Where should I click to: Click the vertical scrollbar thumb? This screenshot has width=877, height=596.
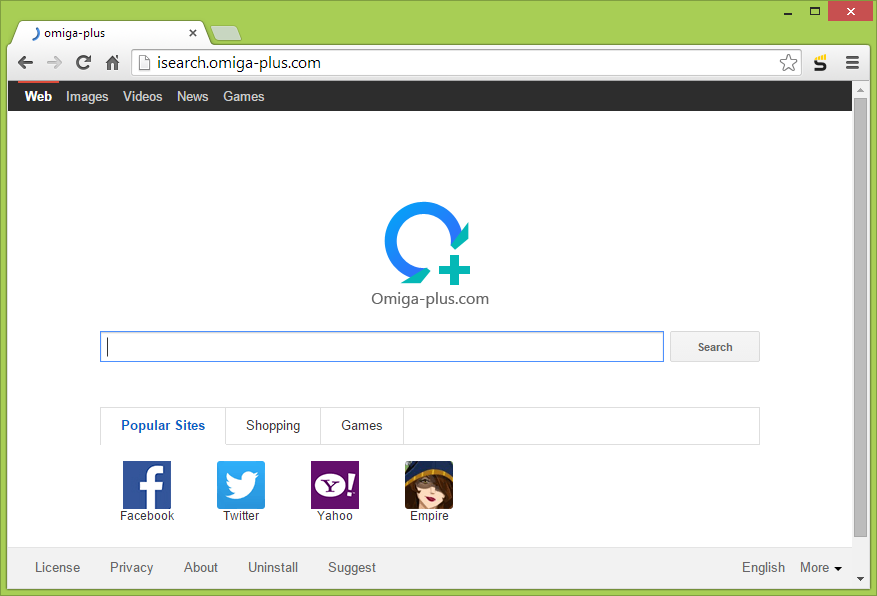(860, 317)
